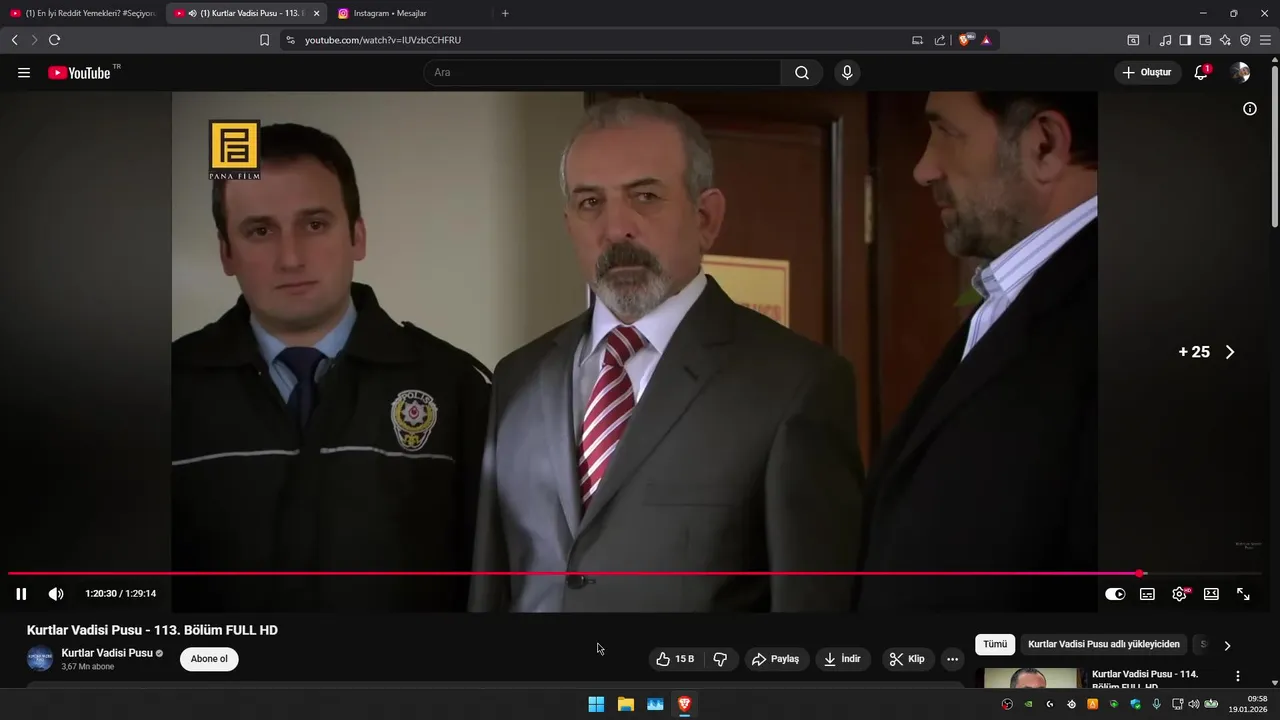Open File Explorer from taskbar
Screen dimensions: 1280x720
point(626,704)
